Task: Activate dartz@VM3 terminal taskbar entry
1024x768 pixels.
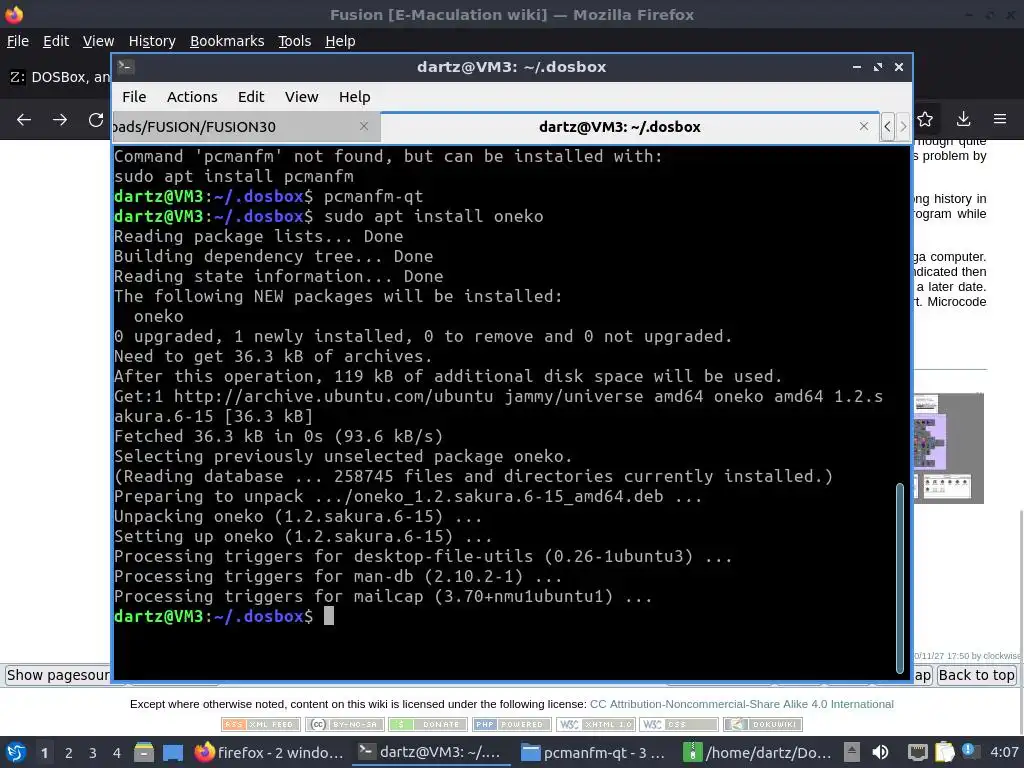Action: tap(433, 753)
